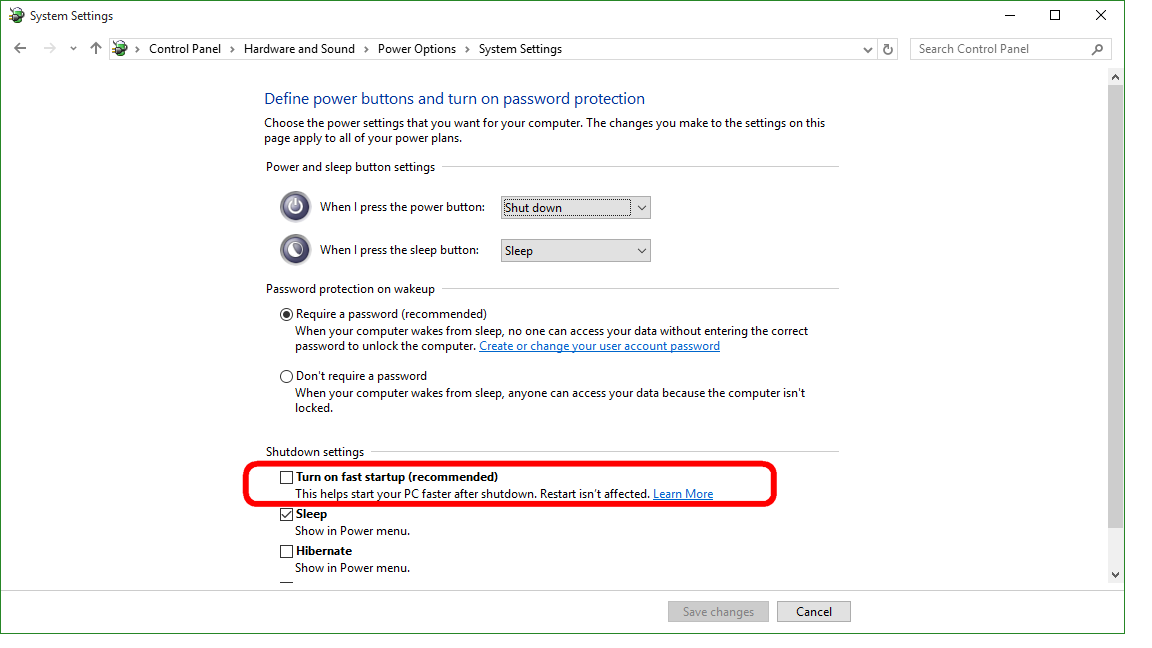Click 'Power and sleep button settings' label
The width and height of the screenshot is (1152, 648).
pyautogui.click(x=350, y=167)
